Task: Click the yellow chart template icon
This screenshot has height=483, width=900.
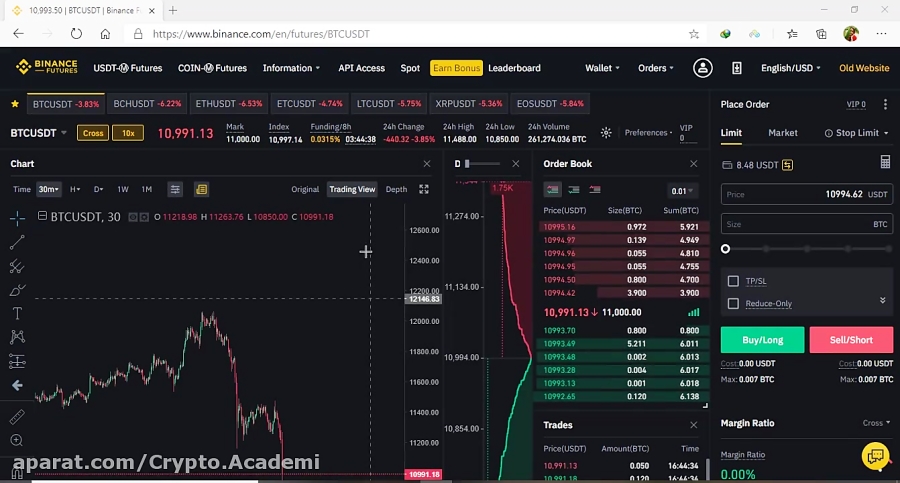Action: pyautogui.click(x=201, y=189)
